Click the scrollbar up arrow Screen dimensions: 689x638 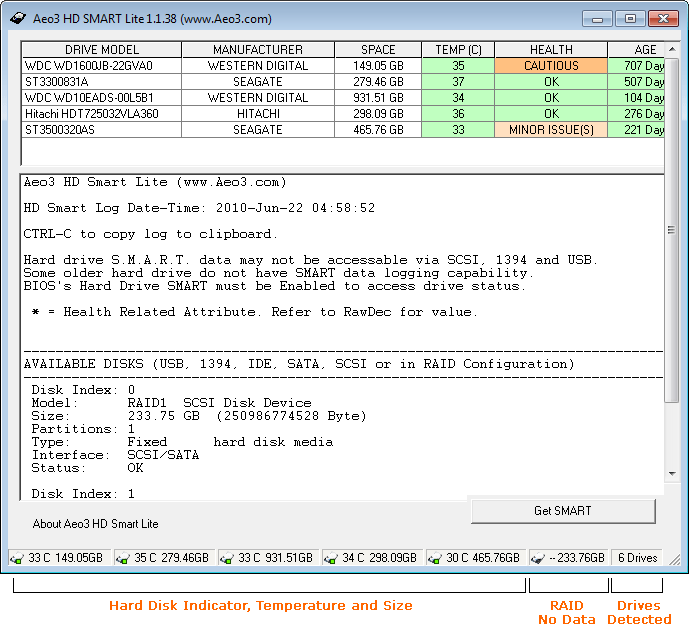[x=672, y=49]
